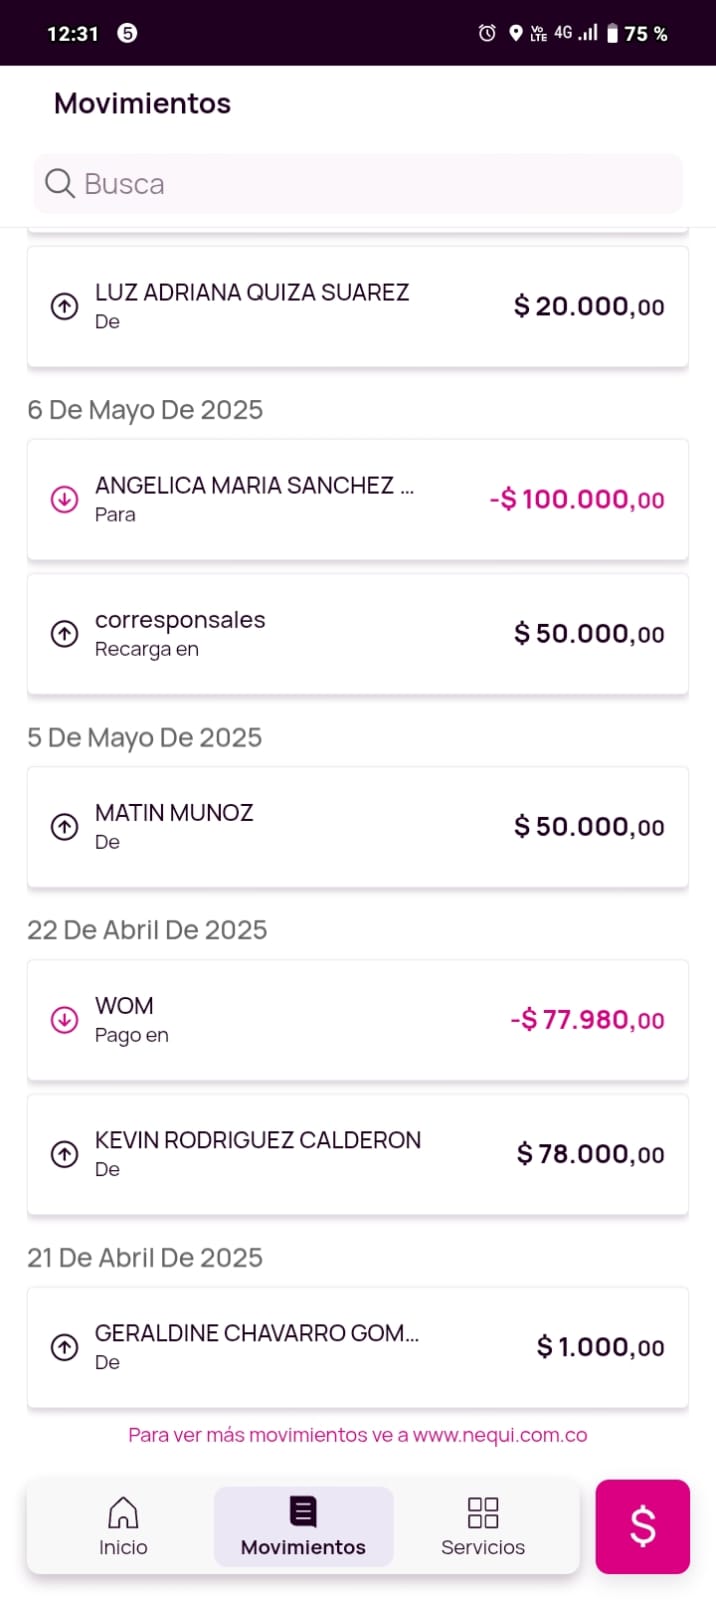716x1600 pixels.
Task: Select the Movimientos tab in bottom bar
Action: click(x=303, y=1526)
